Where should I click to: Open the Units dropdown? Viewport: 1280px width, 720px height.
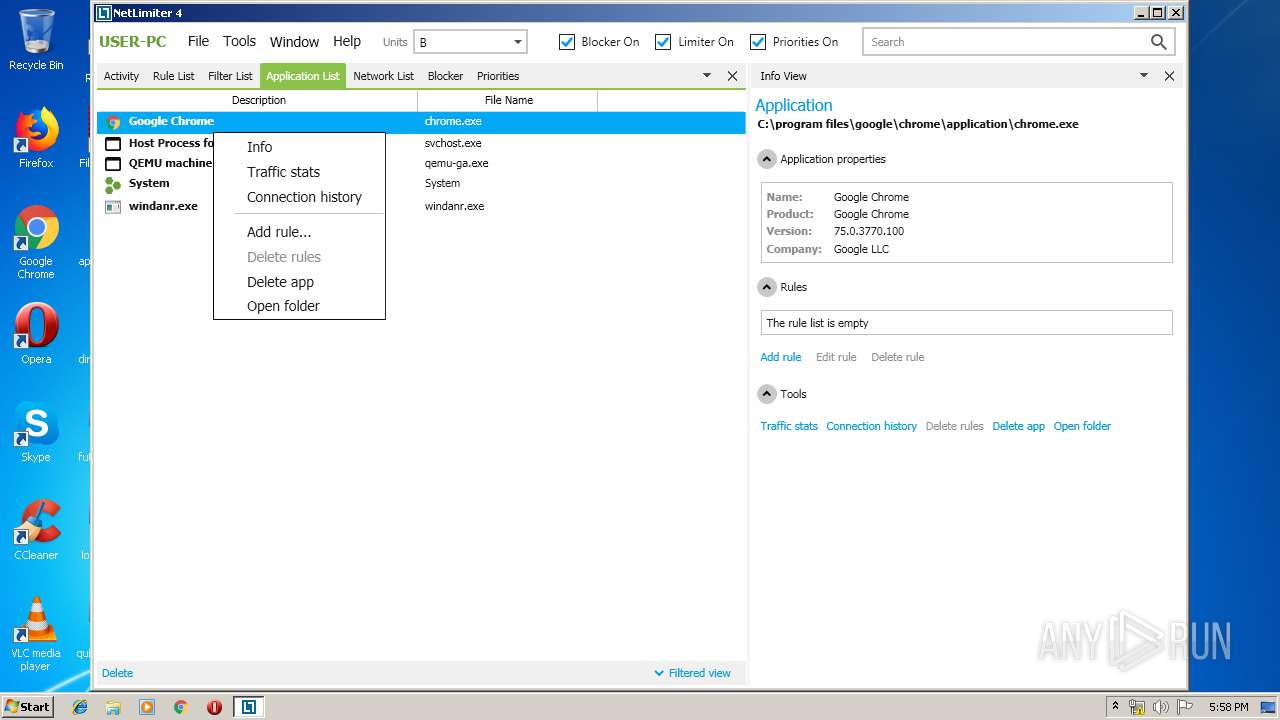(x=470, y=42)
